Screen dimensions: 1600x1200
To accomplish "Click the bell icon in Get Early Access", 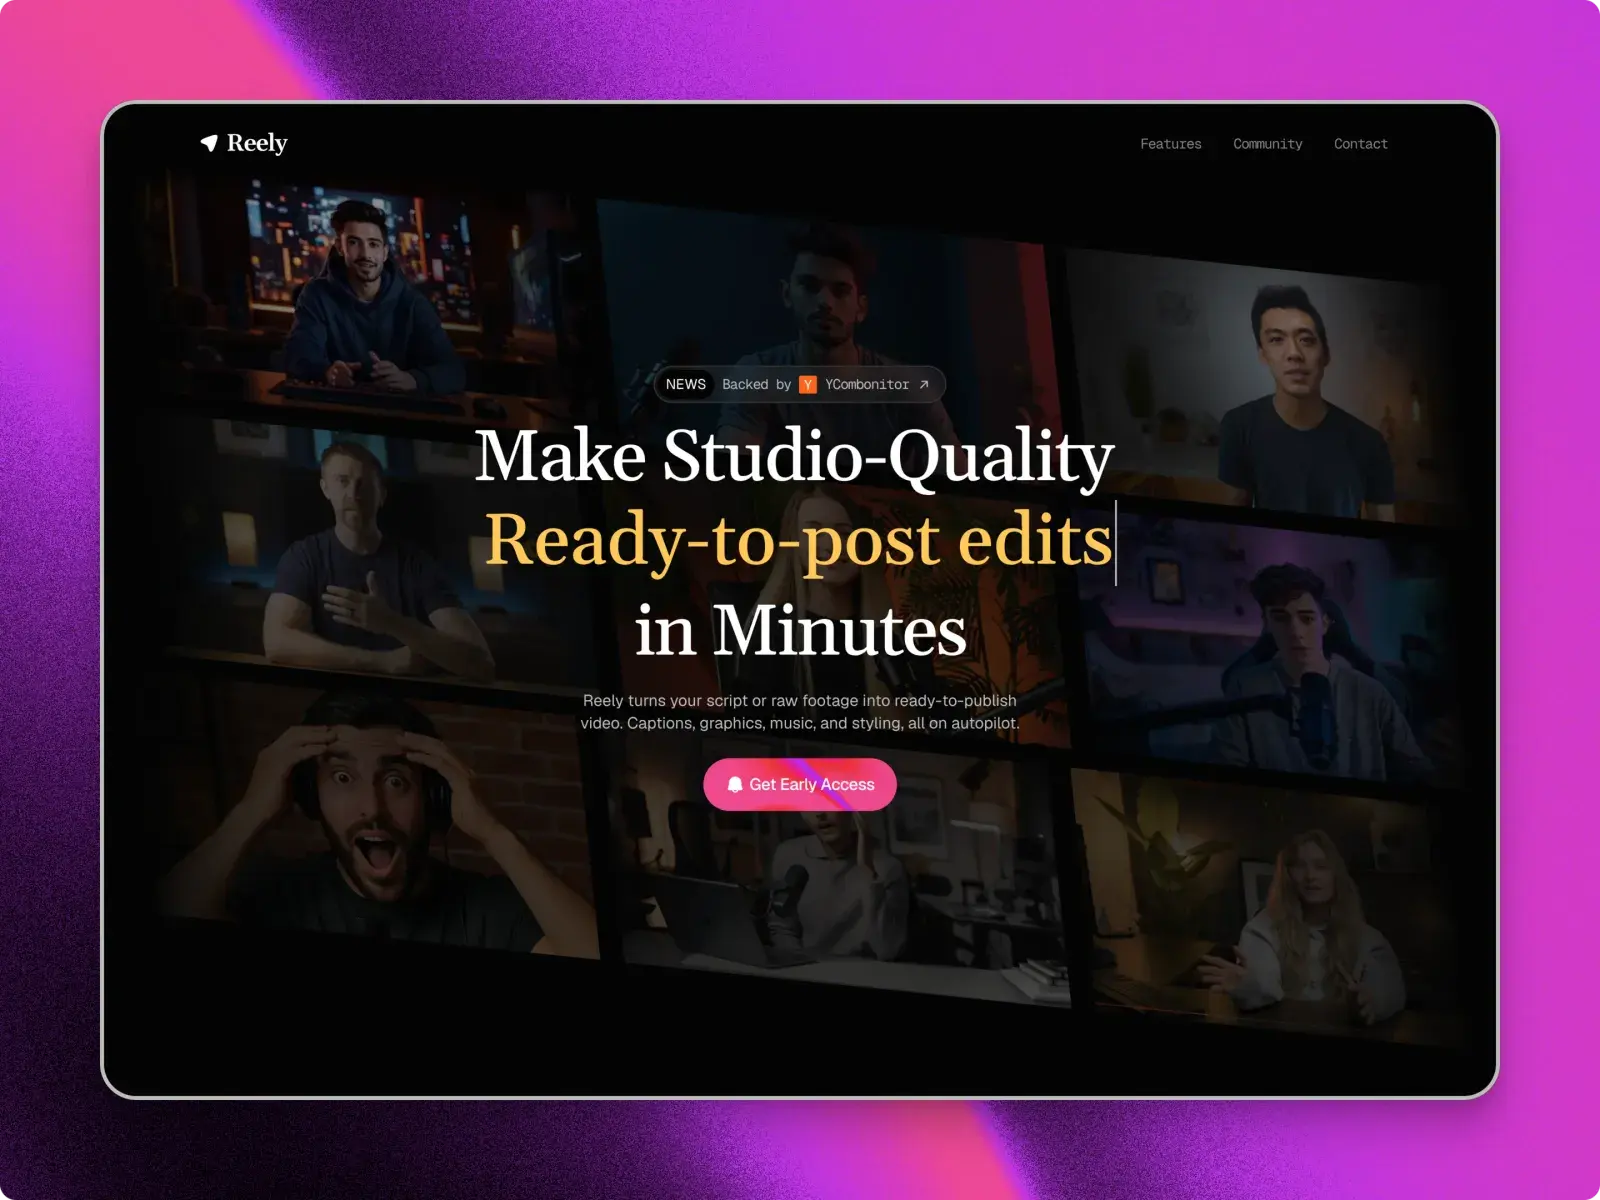I will [735, 784].
